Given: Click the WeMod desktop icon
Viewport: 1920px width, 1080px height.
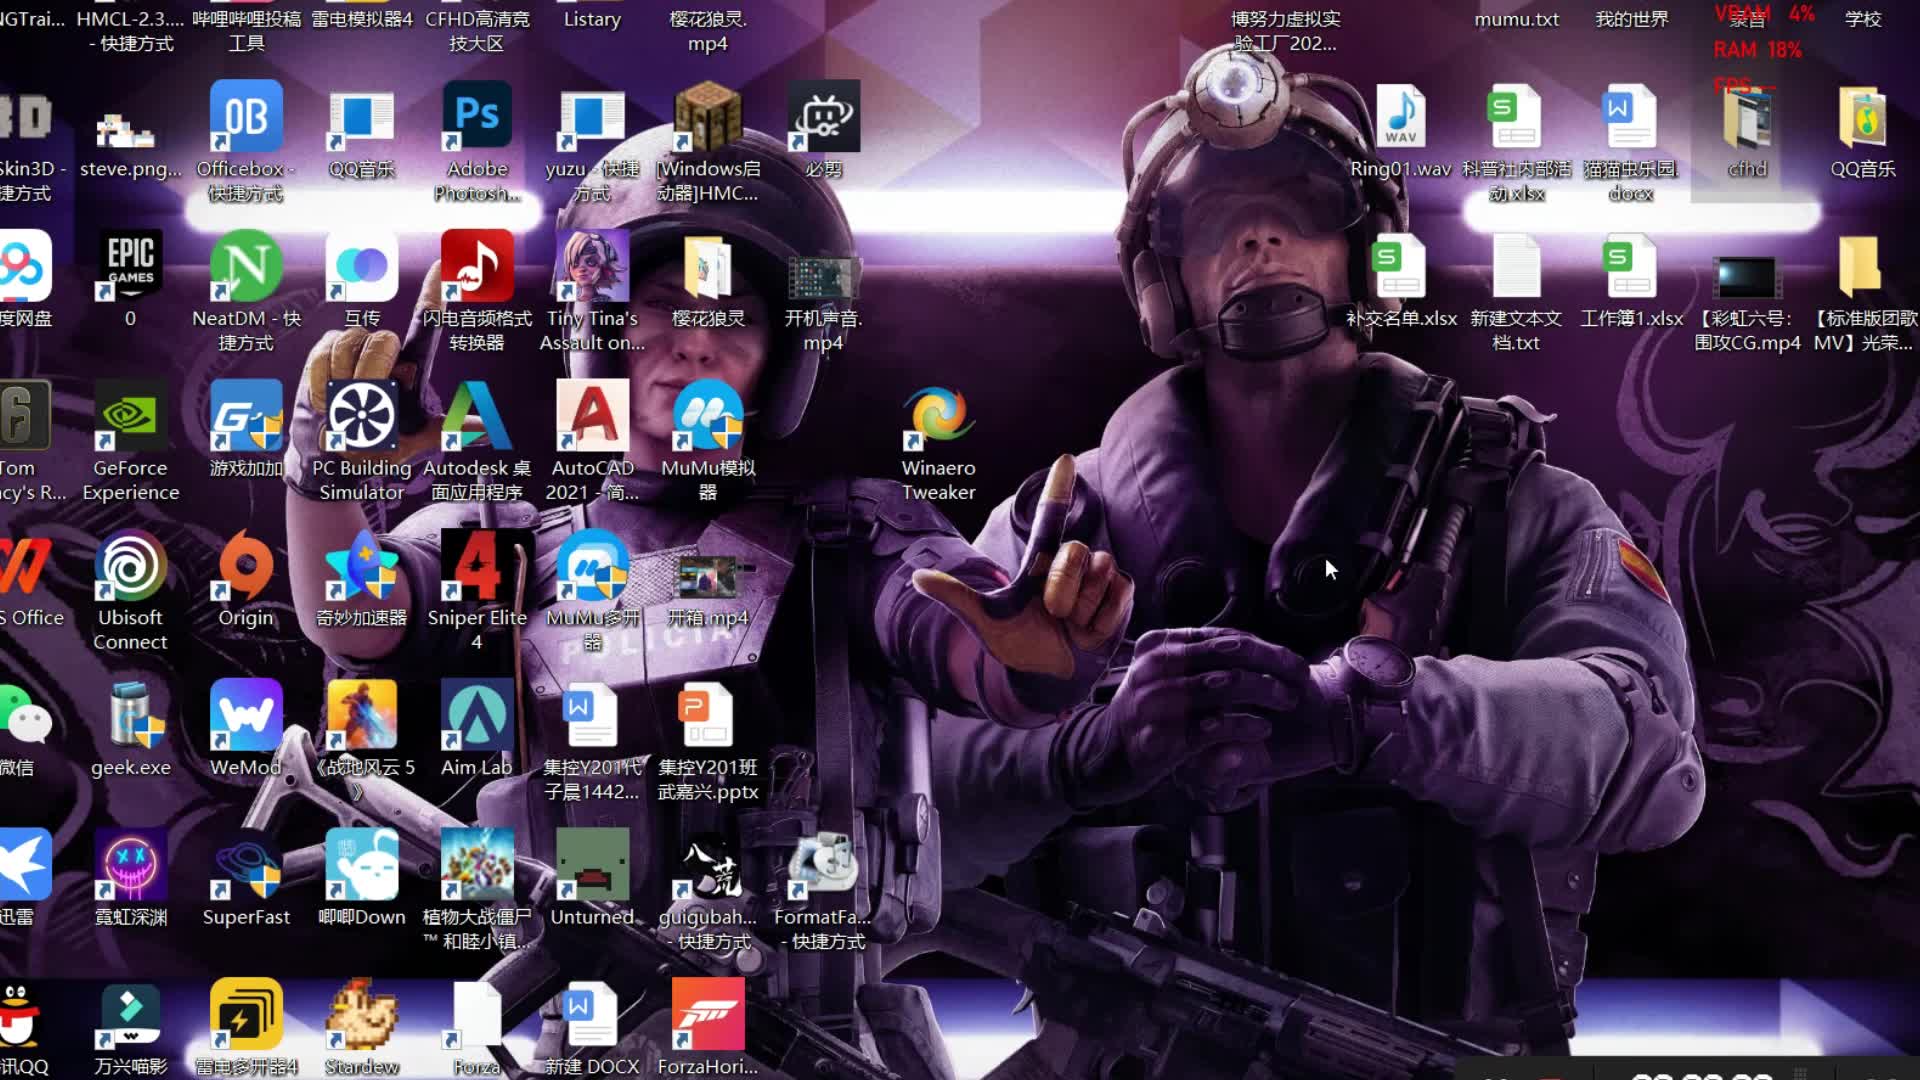Looking at the screenshot, I should pyautogui.click(x=246, y=716).
